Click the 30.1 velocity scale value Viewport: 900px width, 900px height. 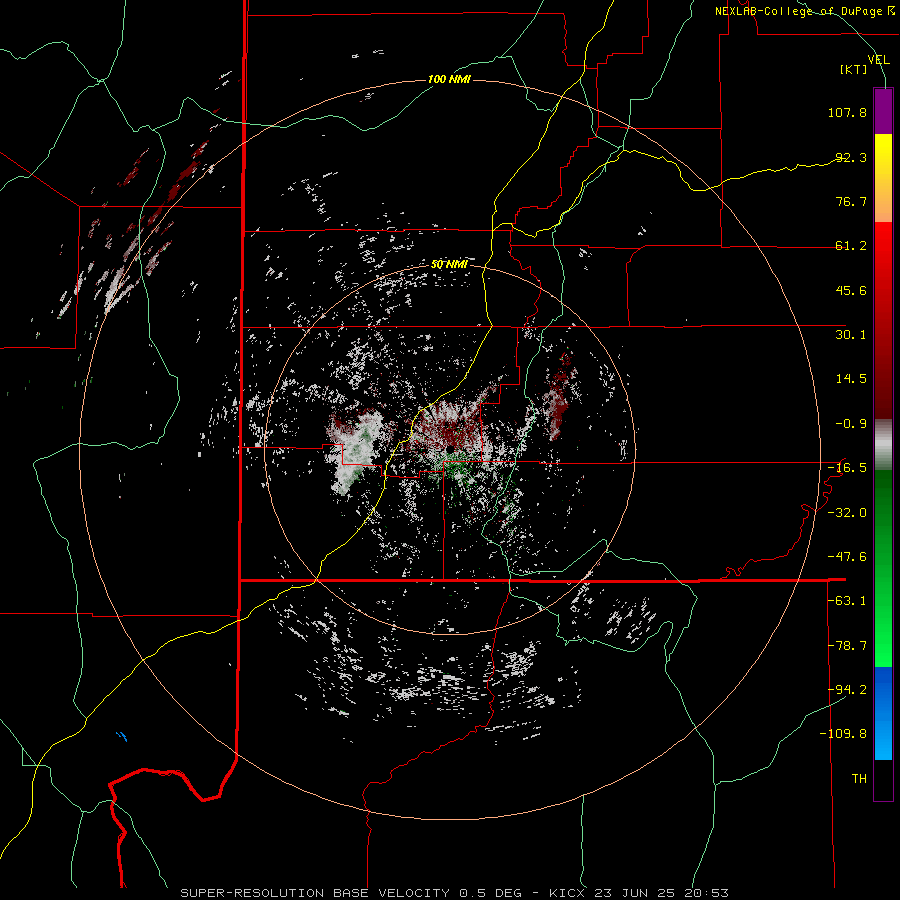pos(851,335)
